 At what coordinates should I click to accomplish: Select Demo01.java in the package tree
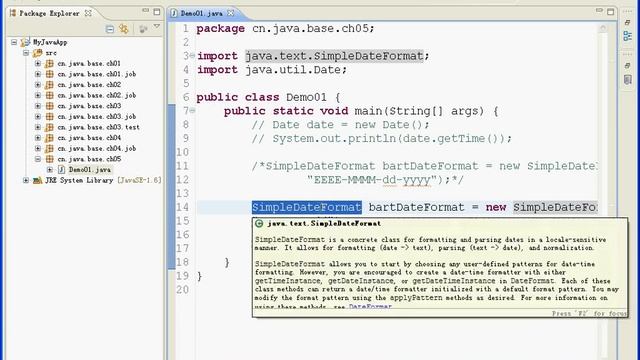(90, 169)
